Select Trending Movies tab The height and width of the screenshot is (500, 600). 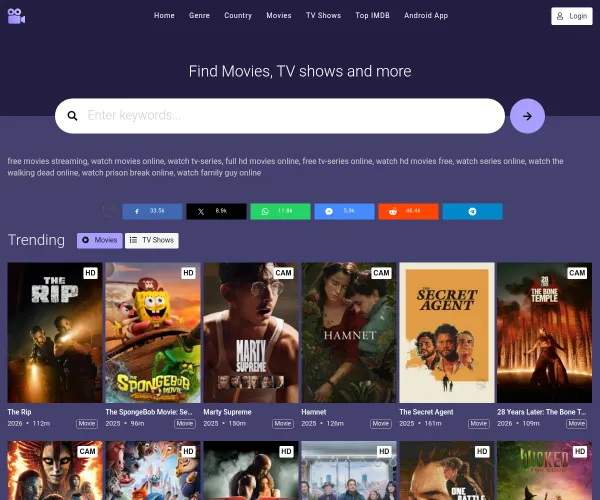click(99, 240)
